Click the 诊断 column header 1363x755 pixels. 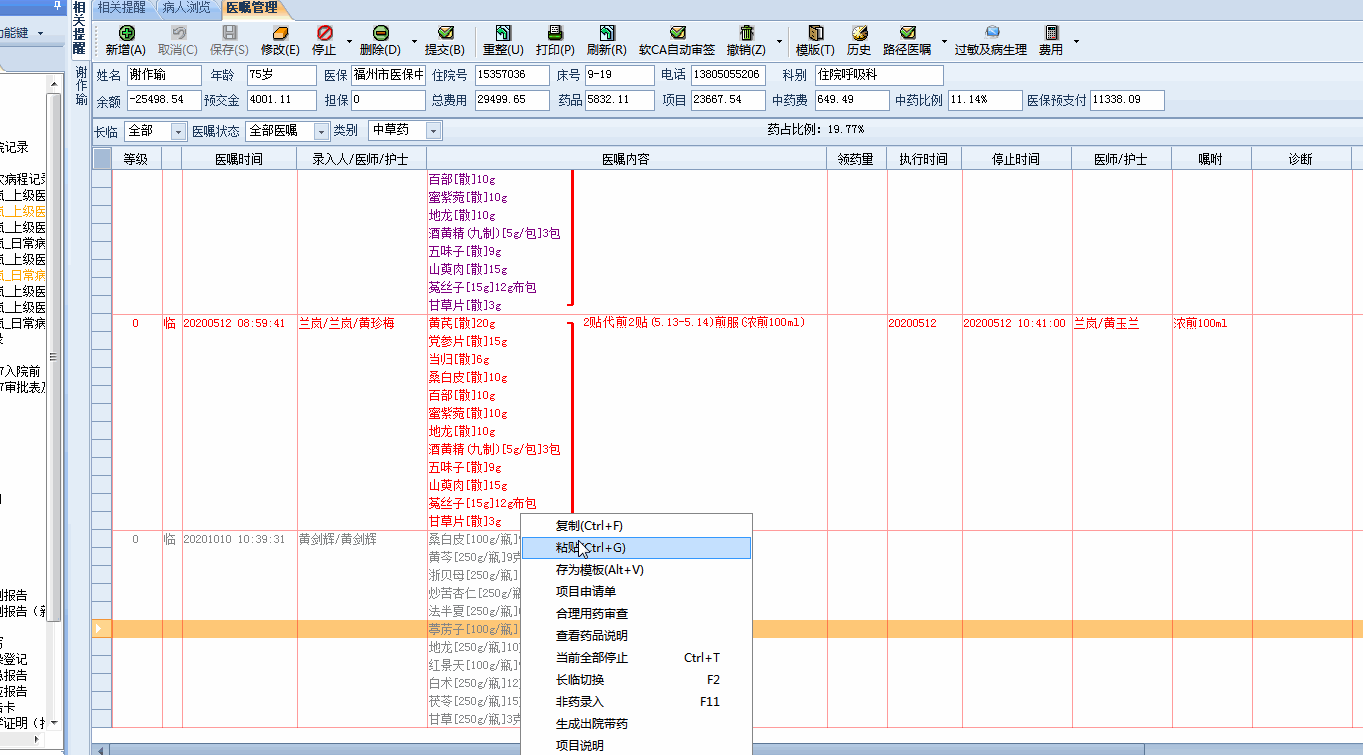pos(1301,159)
